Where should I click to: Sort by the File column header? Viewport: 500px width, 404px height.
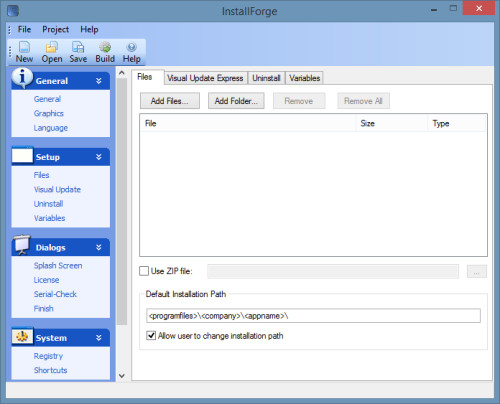click(248, 123)
